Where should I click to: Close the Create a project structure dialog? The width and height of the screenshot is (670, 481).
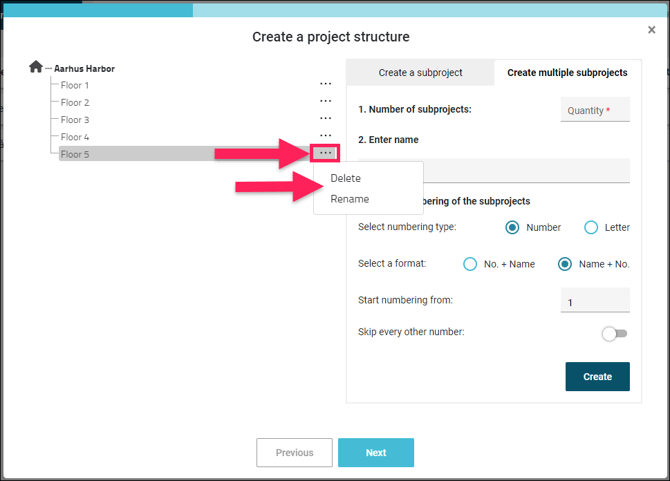[652, 31]
